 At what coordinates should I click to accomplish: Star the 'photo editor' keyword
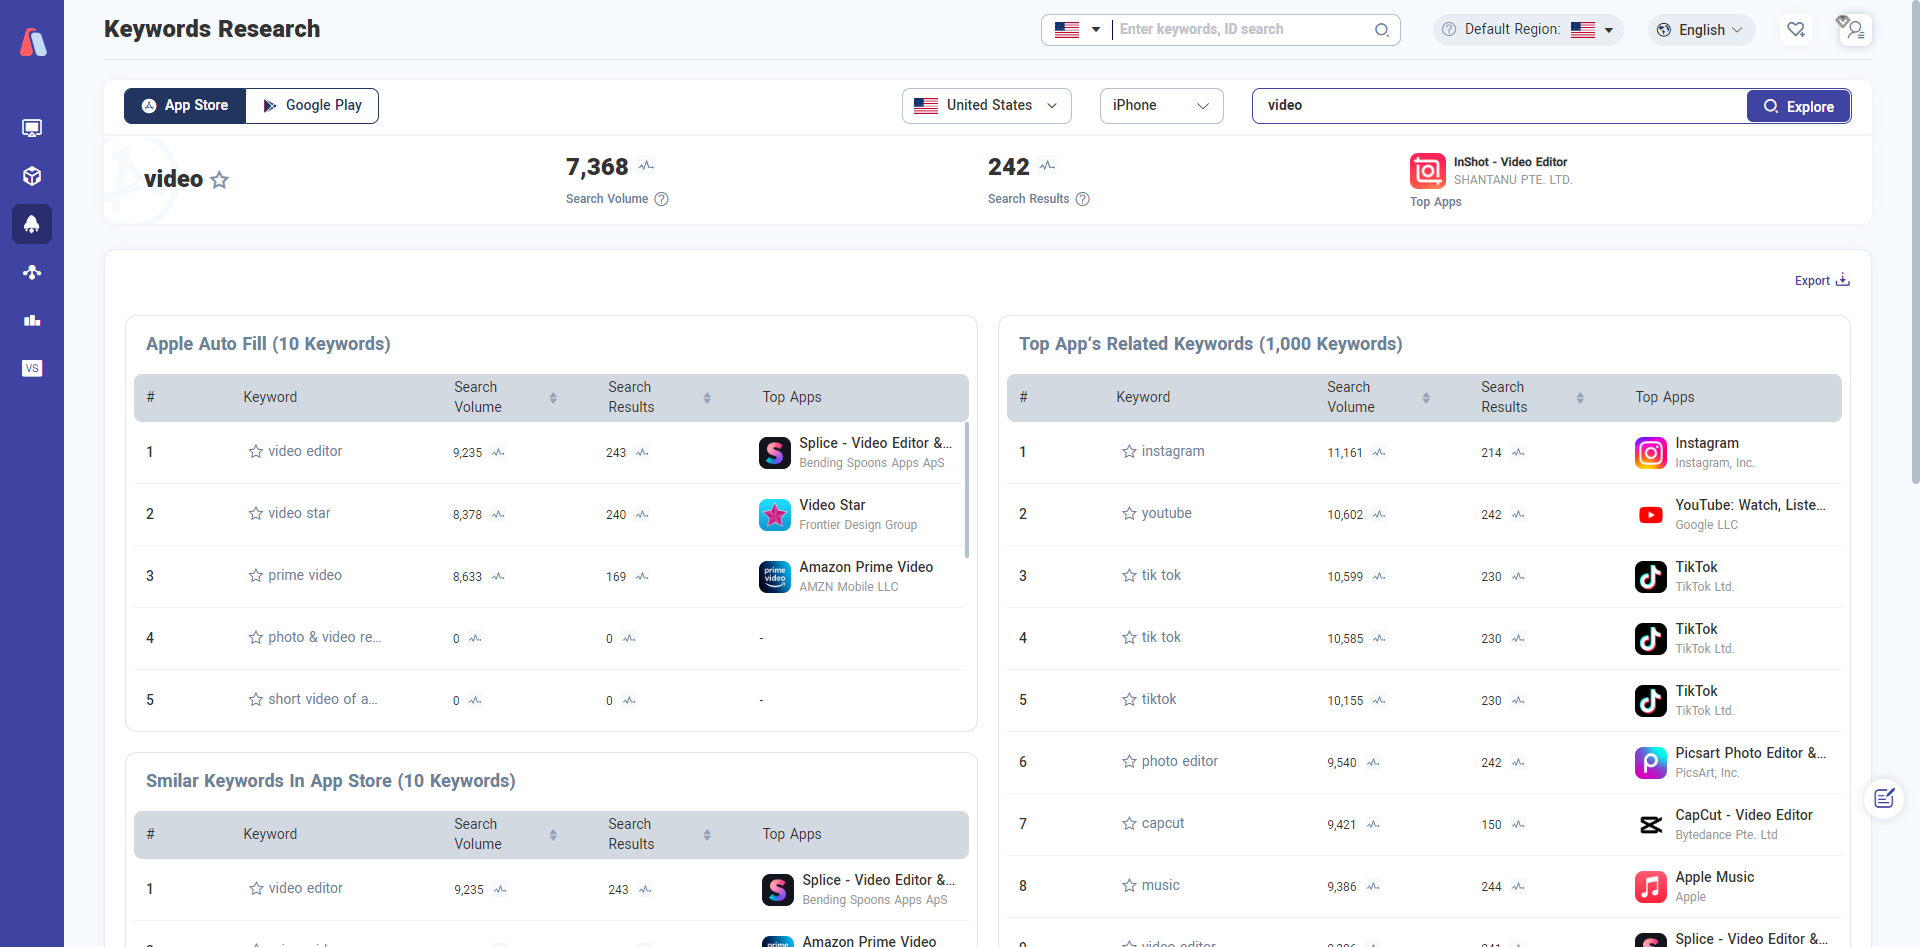tap(1129, 762)
